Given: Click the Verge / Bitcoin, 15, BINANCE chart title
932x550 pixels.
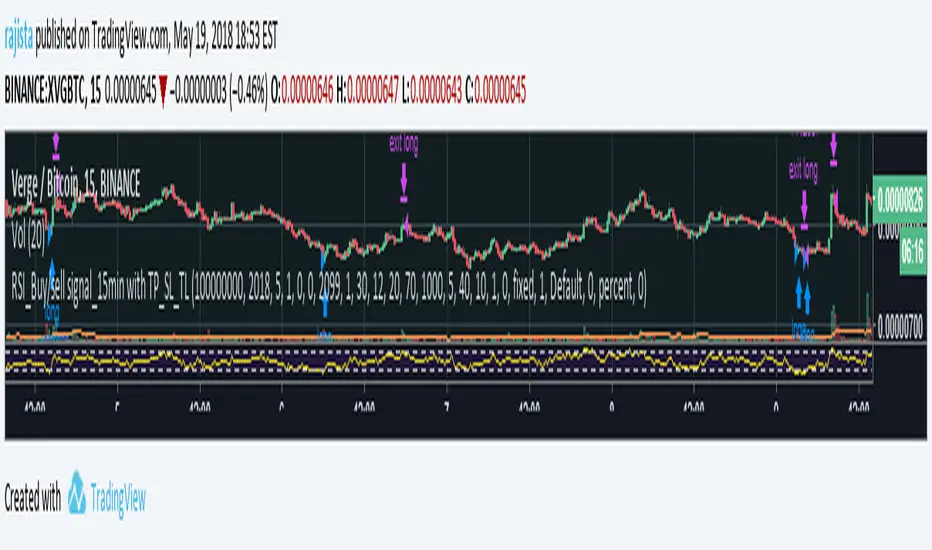Looking at the screenshot, I should click(76, 184).
